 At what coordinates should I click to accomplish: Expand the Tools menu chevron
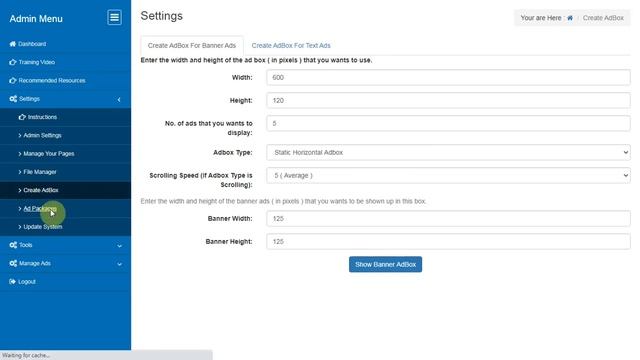coord(119,246)
